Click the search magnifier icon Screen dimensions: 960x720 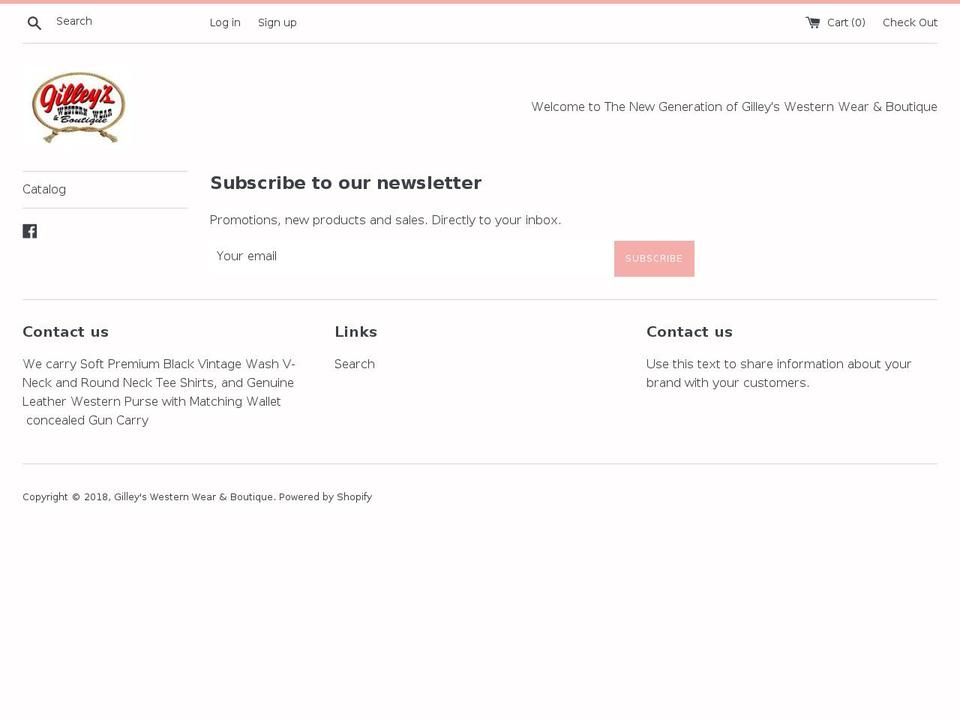(x=34, y=23)
